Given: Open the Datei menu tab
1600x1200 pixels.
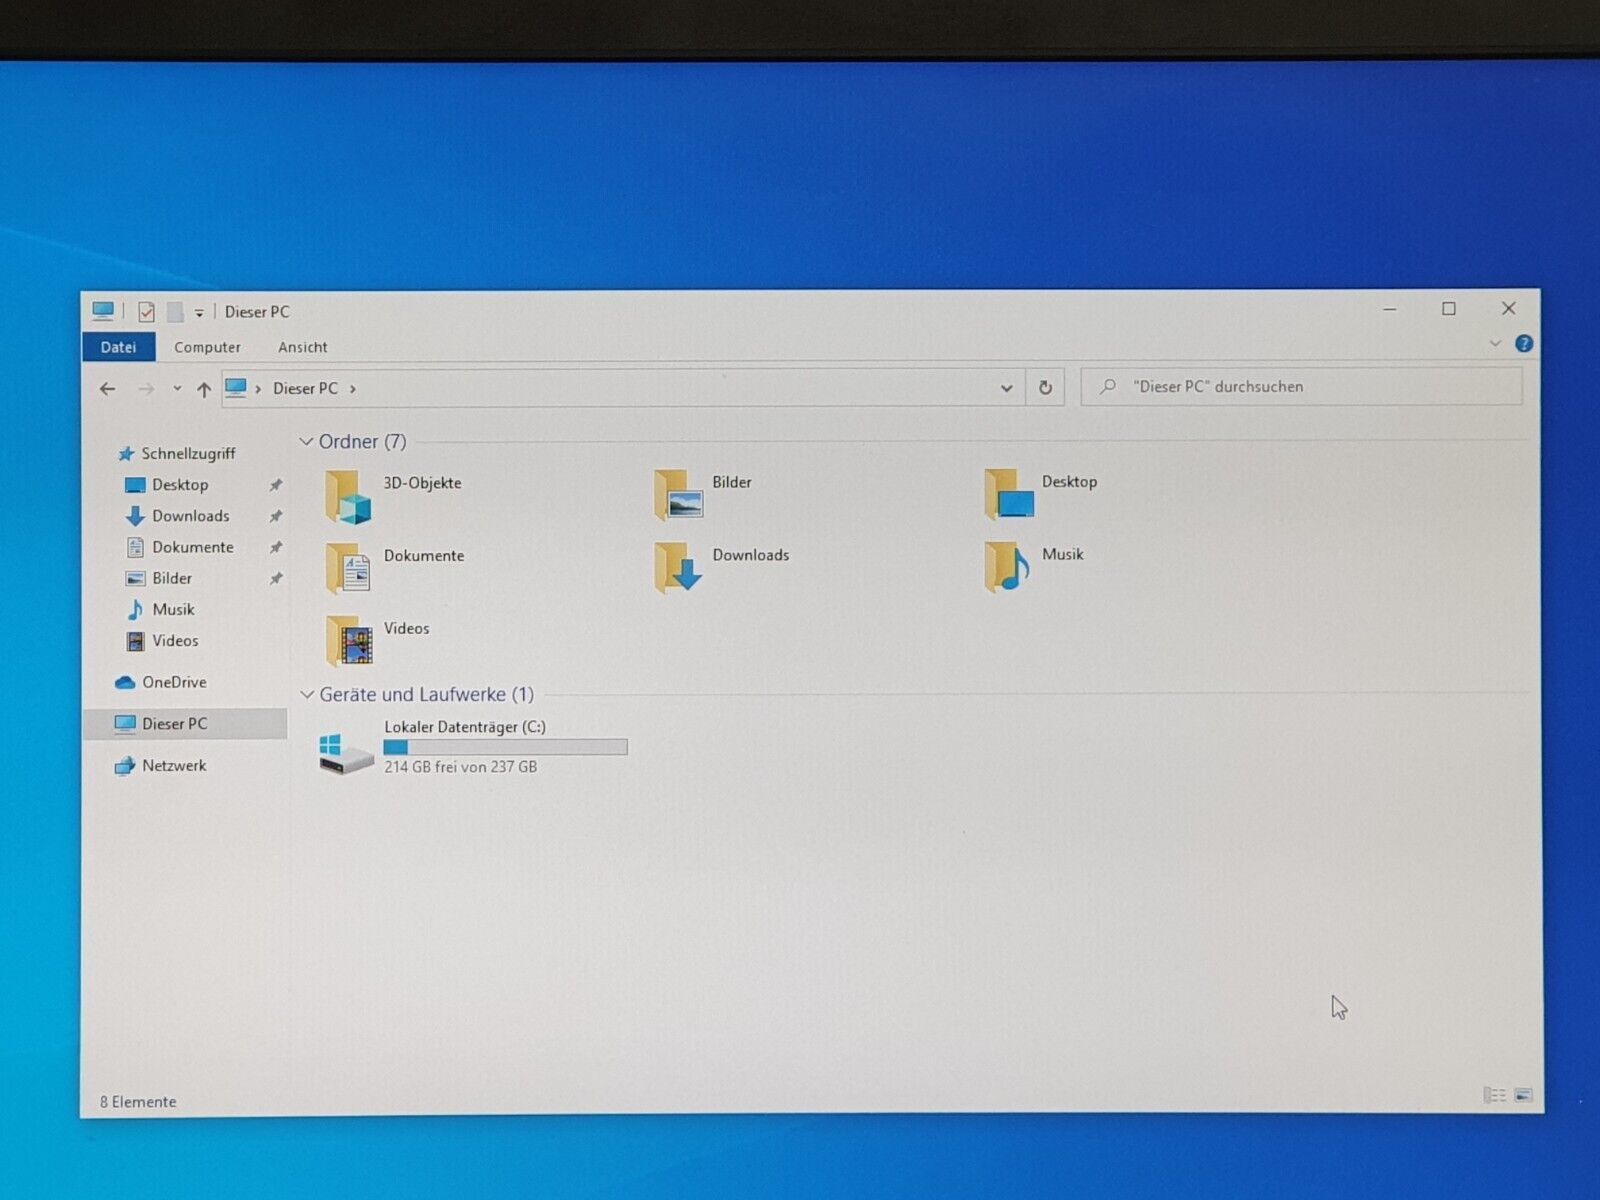Looking at the screenshot, I should click(118, 347).
